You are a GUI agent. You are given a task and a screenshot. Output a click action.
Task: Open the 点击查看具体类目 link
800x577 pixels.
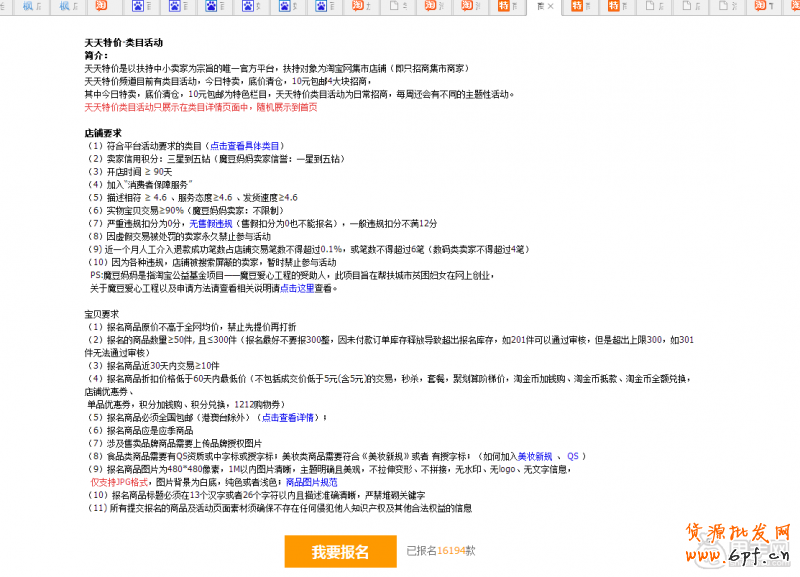245,146
